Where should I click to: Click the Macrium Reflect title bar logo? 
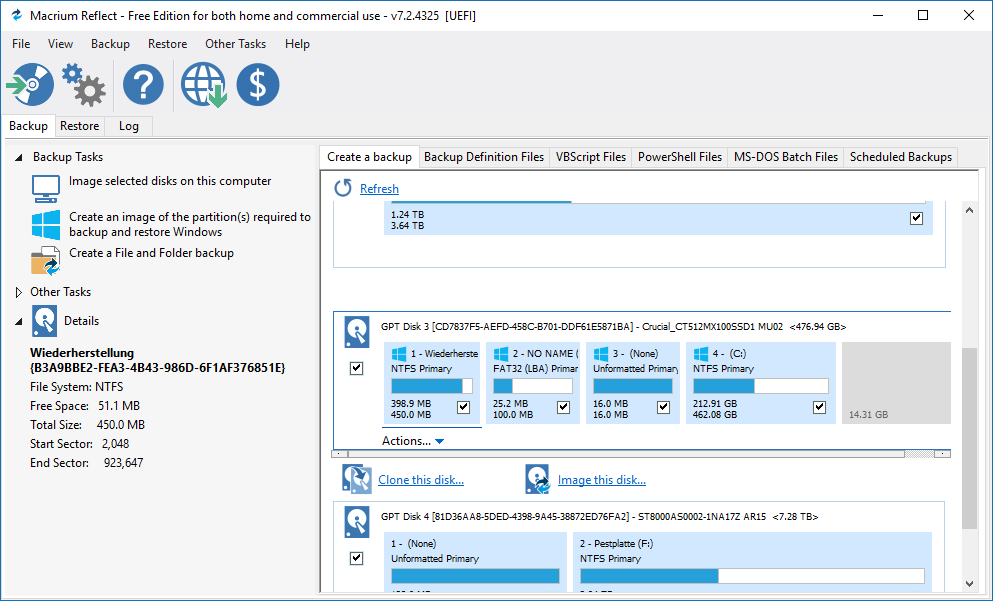(x=16, y=15)
